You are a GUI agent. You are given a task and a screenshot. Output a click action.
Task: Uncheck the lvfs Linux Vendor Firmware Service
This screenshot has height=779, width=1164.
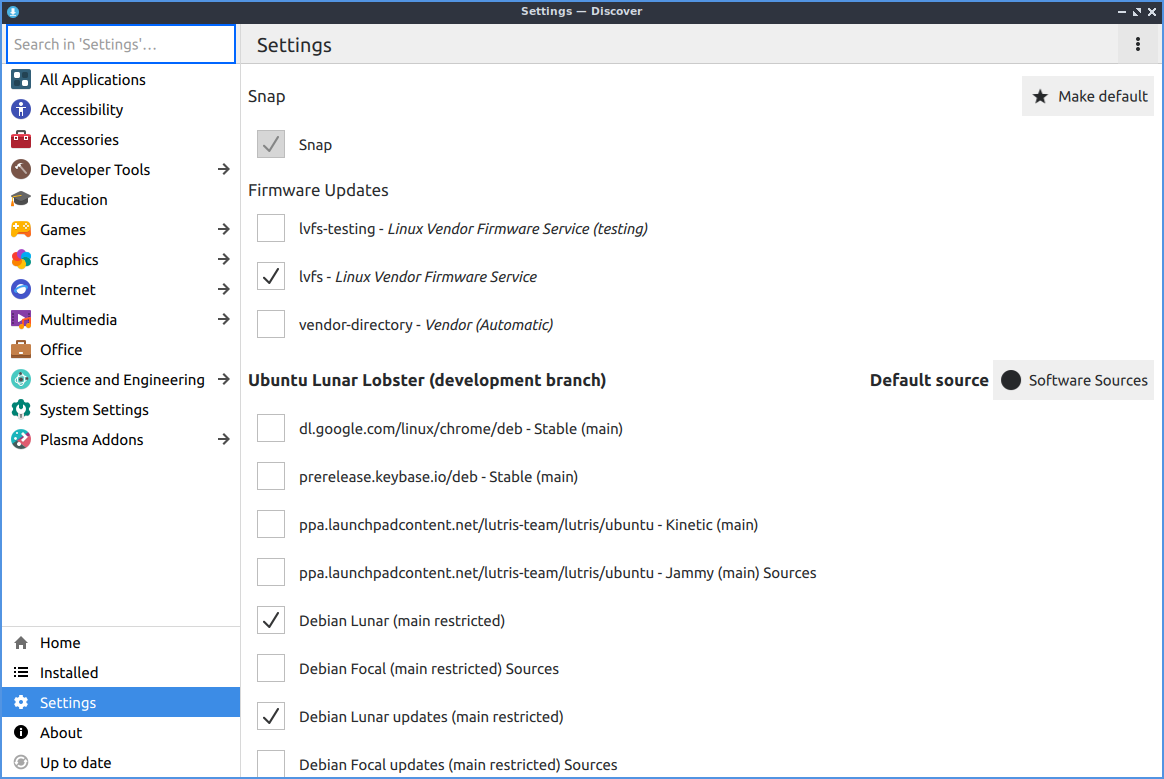tap(271, 276)
